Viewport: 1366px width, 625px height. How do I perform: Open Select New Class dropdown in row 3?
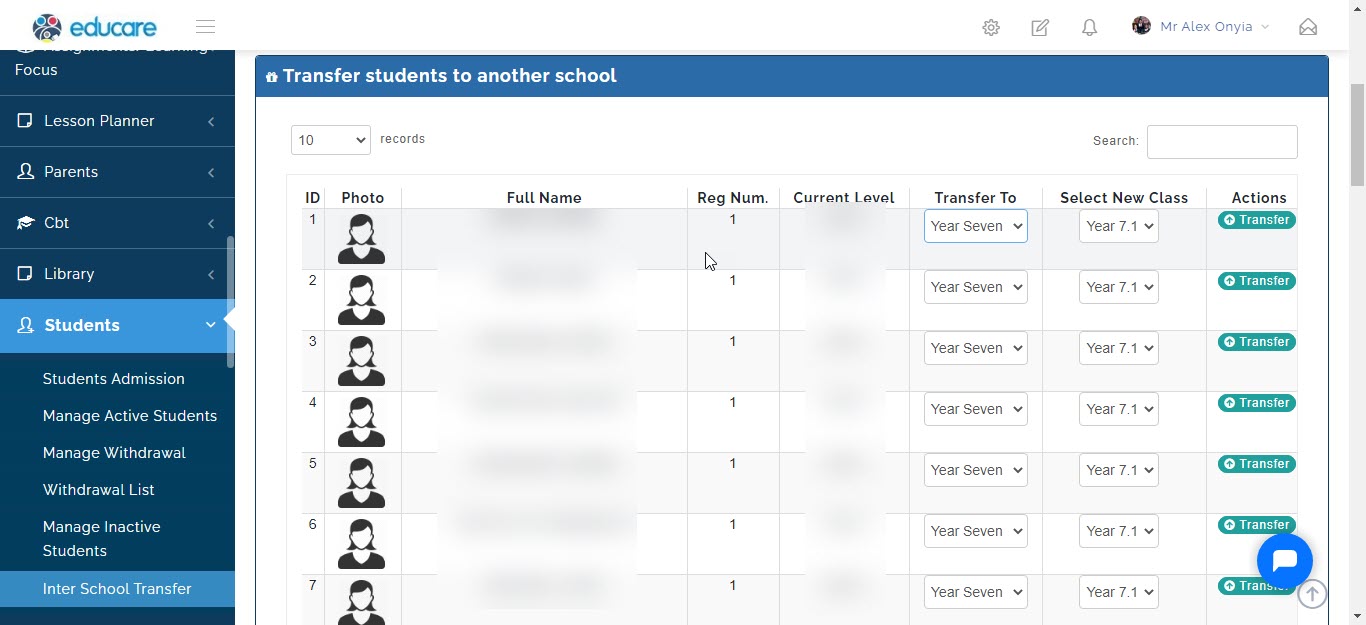tap(1118, 348)
